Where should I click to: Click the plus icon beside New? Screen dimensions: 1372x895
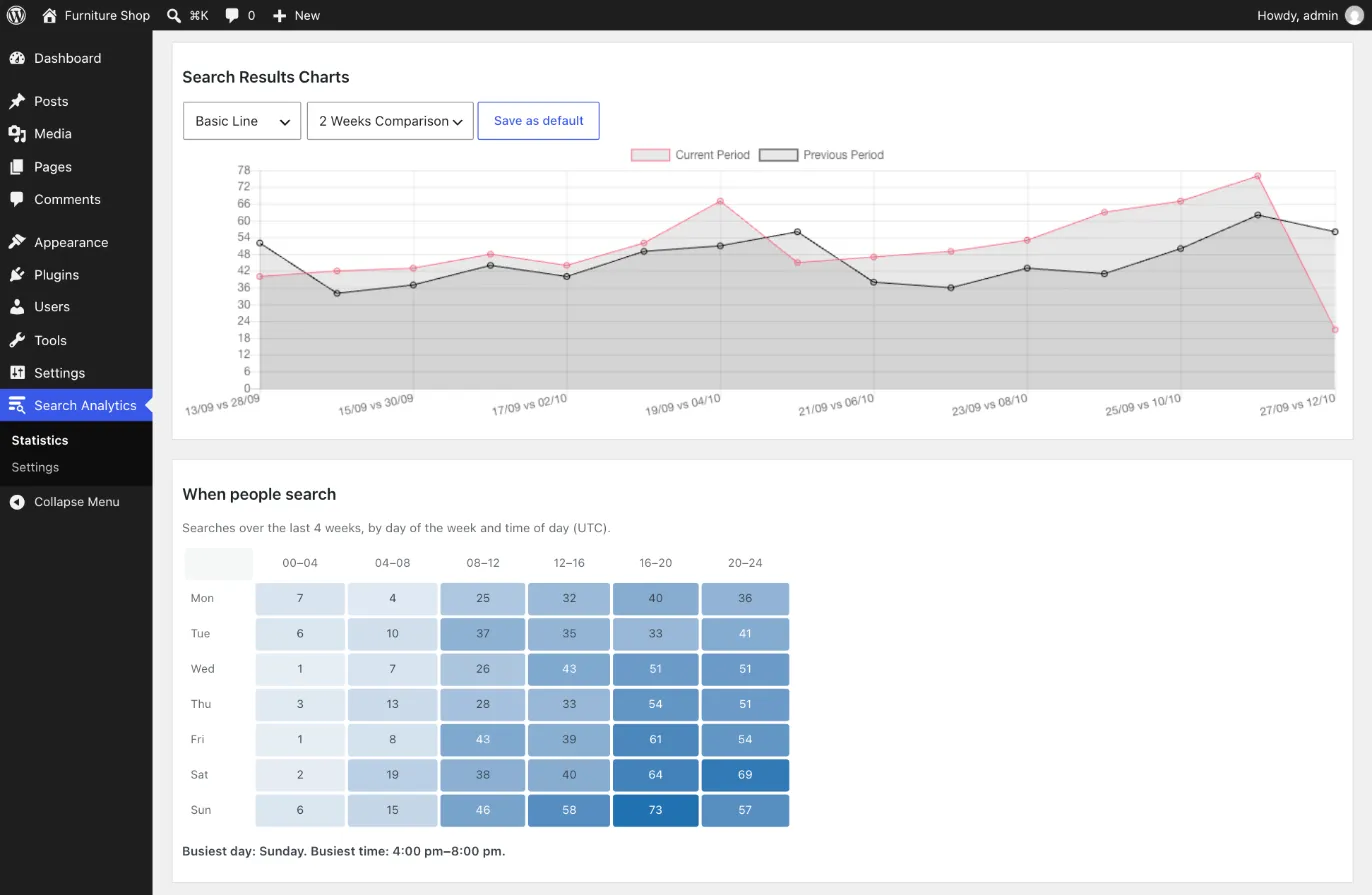click(279, 16)
